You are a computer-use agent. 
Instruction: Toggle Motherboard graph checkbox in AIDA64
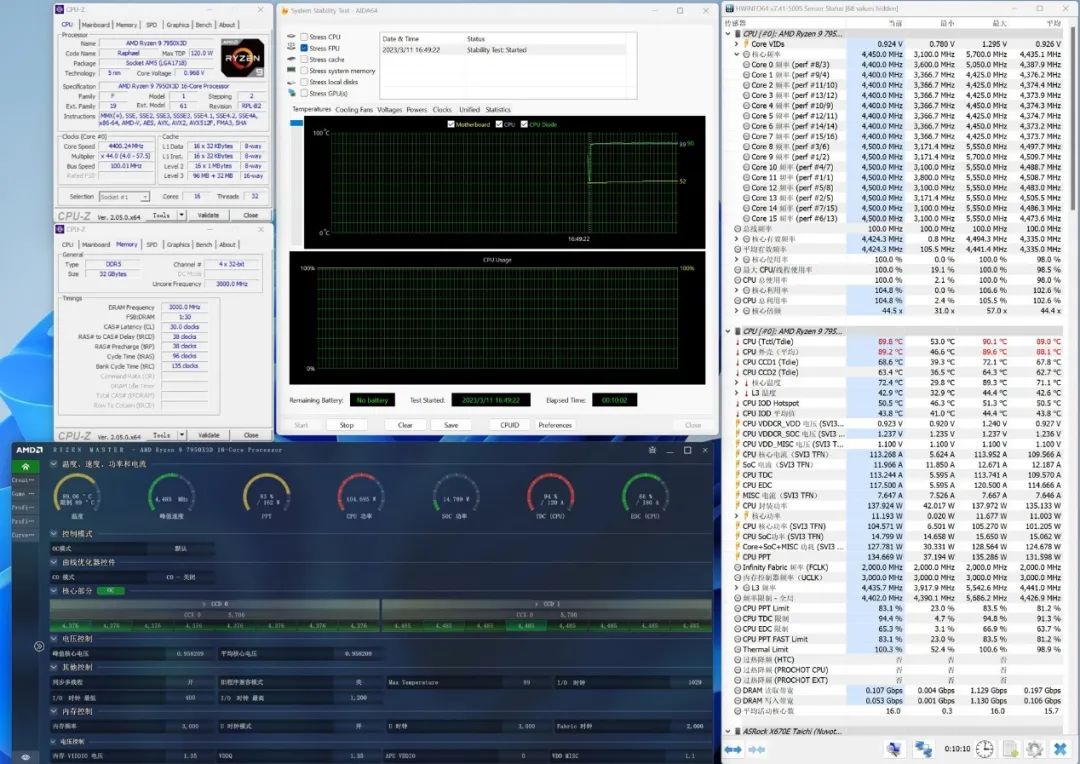(x=451, y=125)
